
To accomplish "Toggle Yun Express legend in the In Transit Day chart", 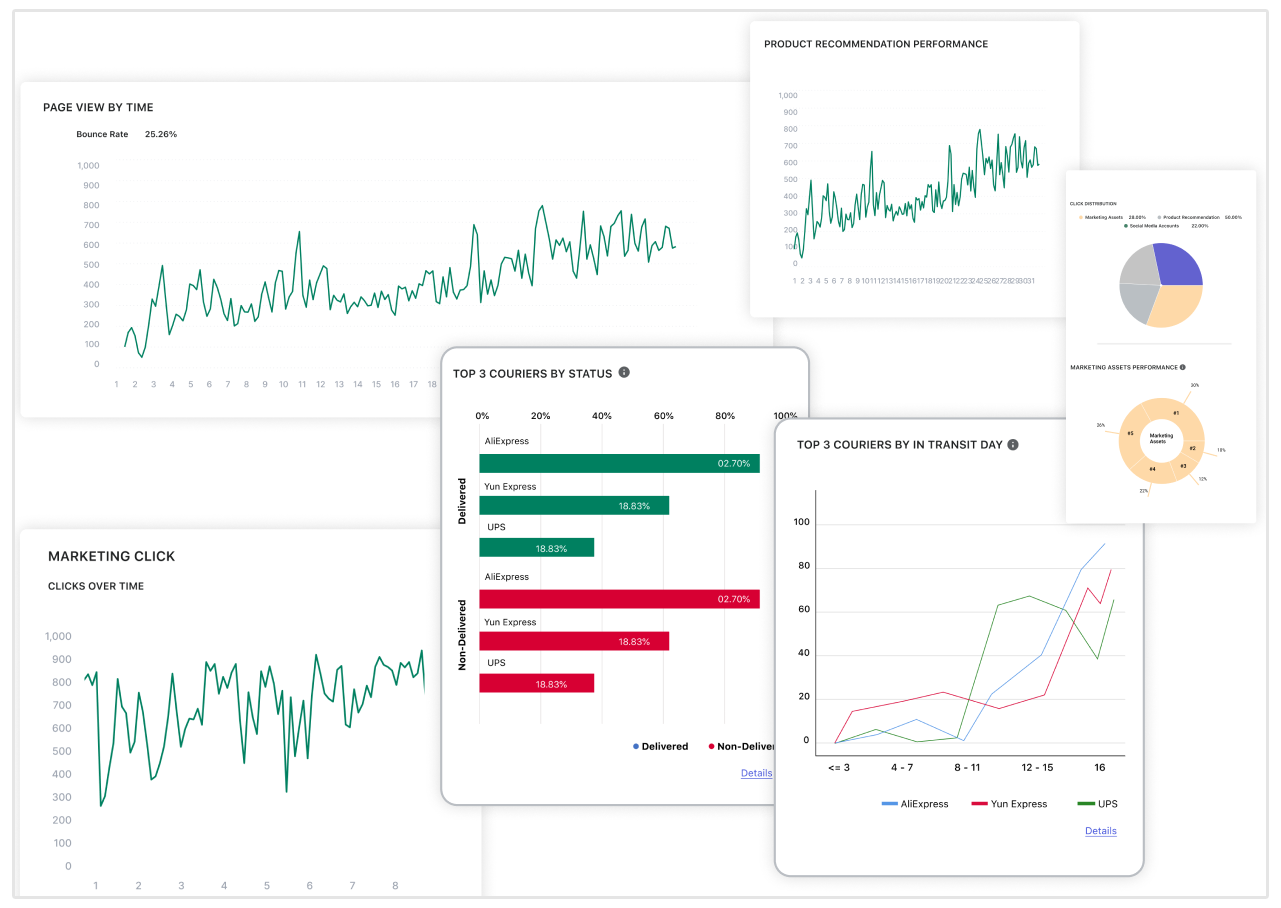I will [x=1009, y=804].
